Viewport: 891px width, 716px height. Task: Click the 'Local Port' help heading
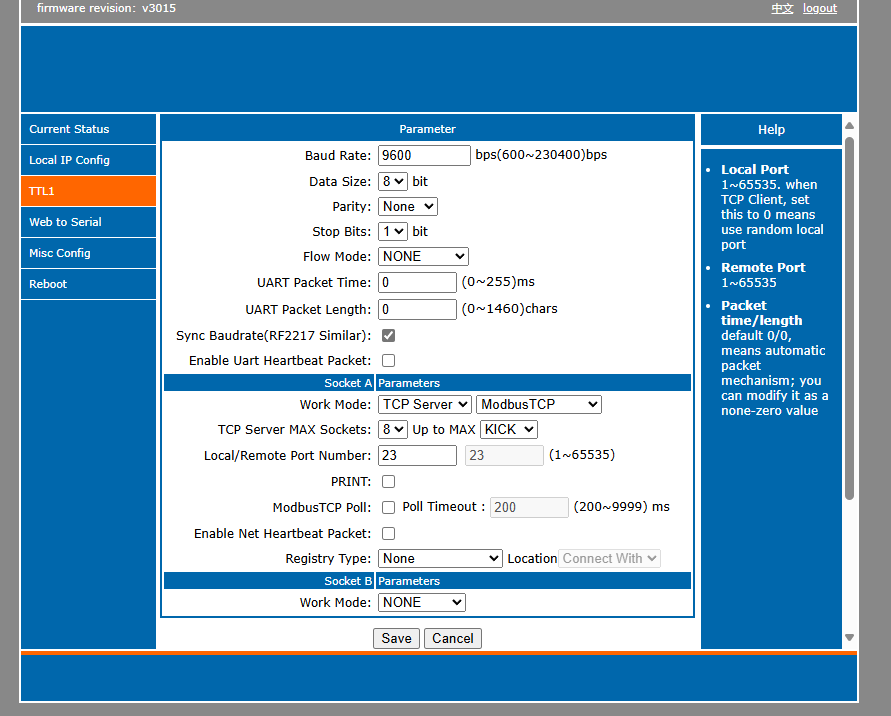tap(755, 169)
